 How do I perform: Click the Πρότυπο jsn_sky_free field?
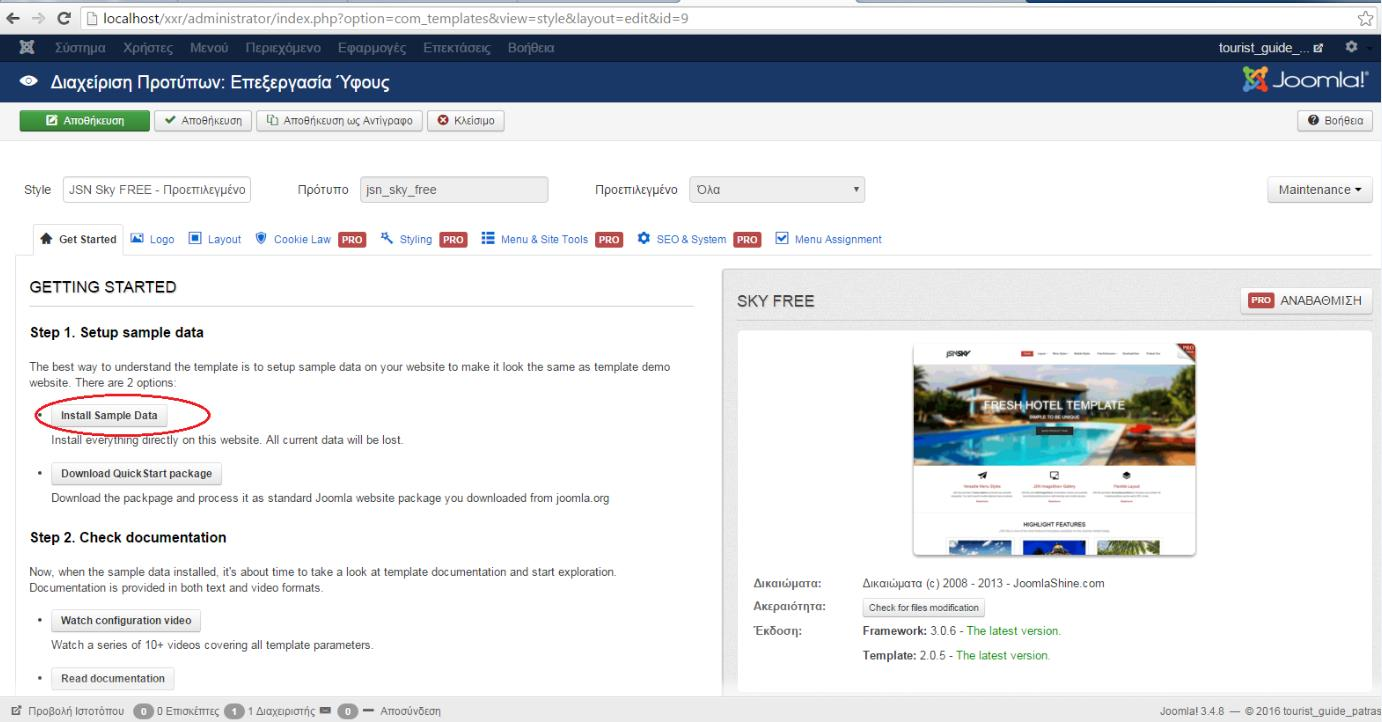(x=454, y=189)
